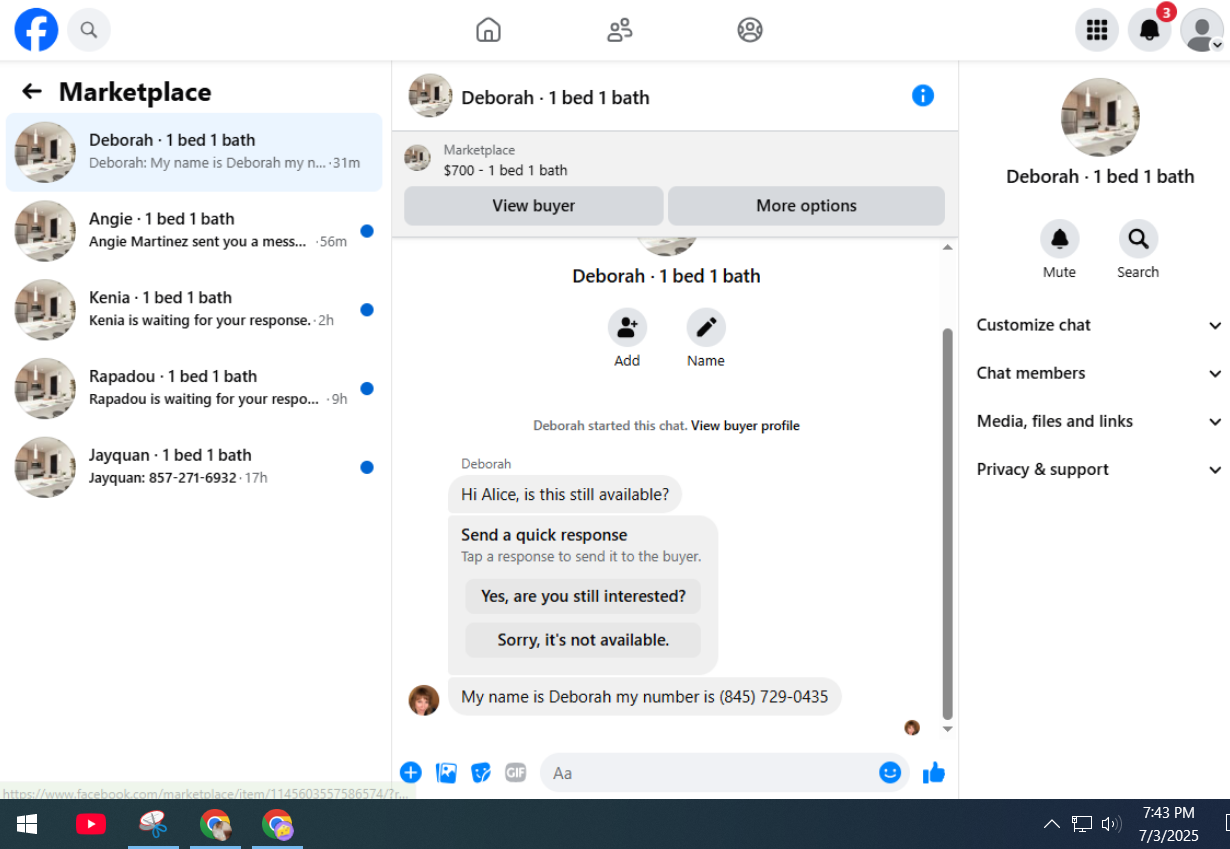Click the Marketplace listing thumbnail at $700
This screenshot has width=1230, height=849.
(x=417, y=158)
